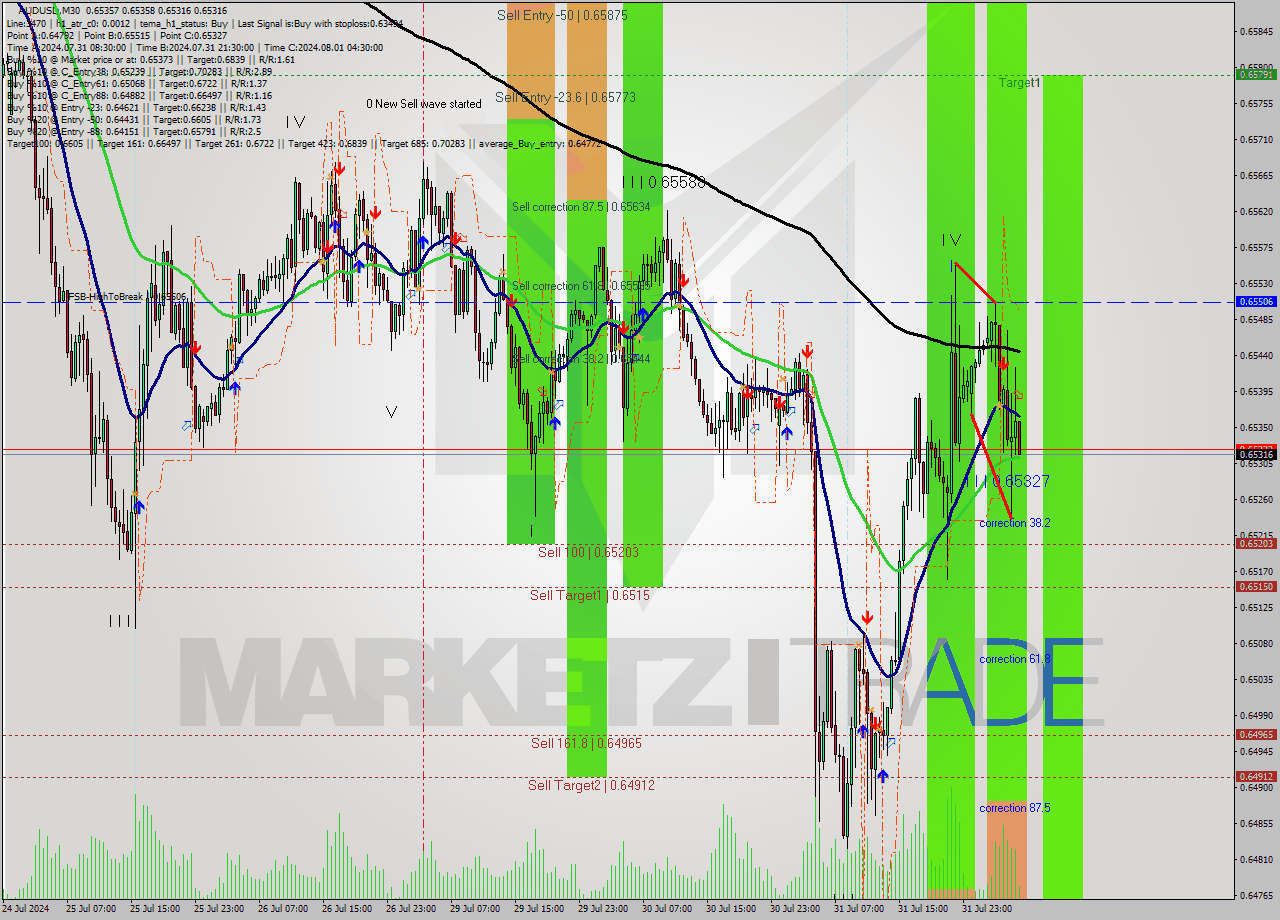Screen dimensions: 1280x920
Task: Select the red 0.65150 price tag
Action: coord(1256,587)
